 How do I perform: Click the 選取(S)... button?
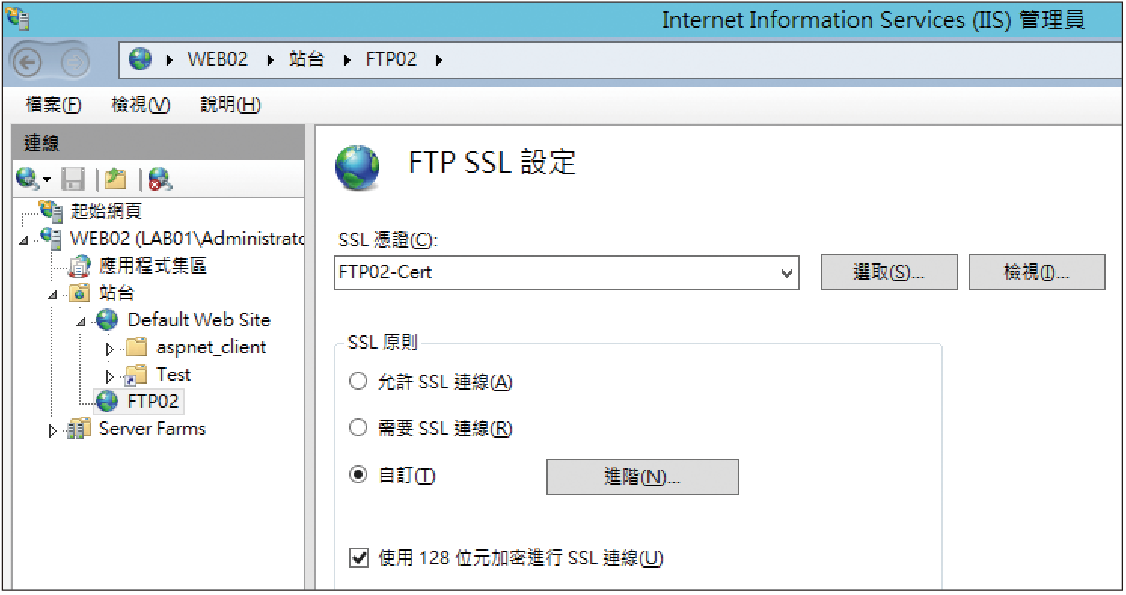coord(889,272)
